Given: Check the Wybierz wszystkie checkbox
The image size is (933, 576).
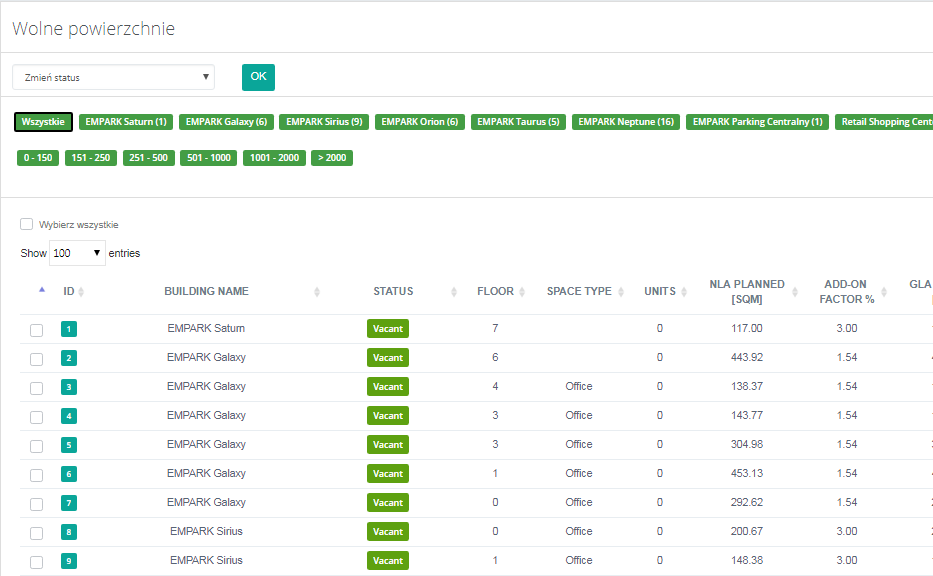Looking at the screenshot, I should [x=26, y=224].
